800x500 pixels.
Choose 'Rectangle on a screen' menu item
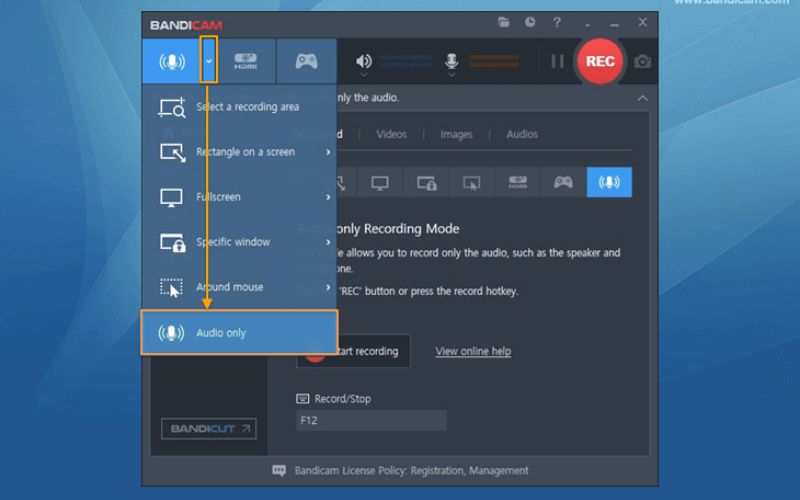pos(239,152)
